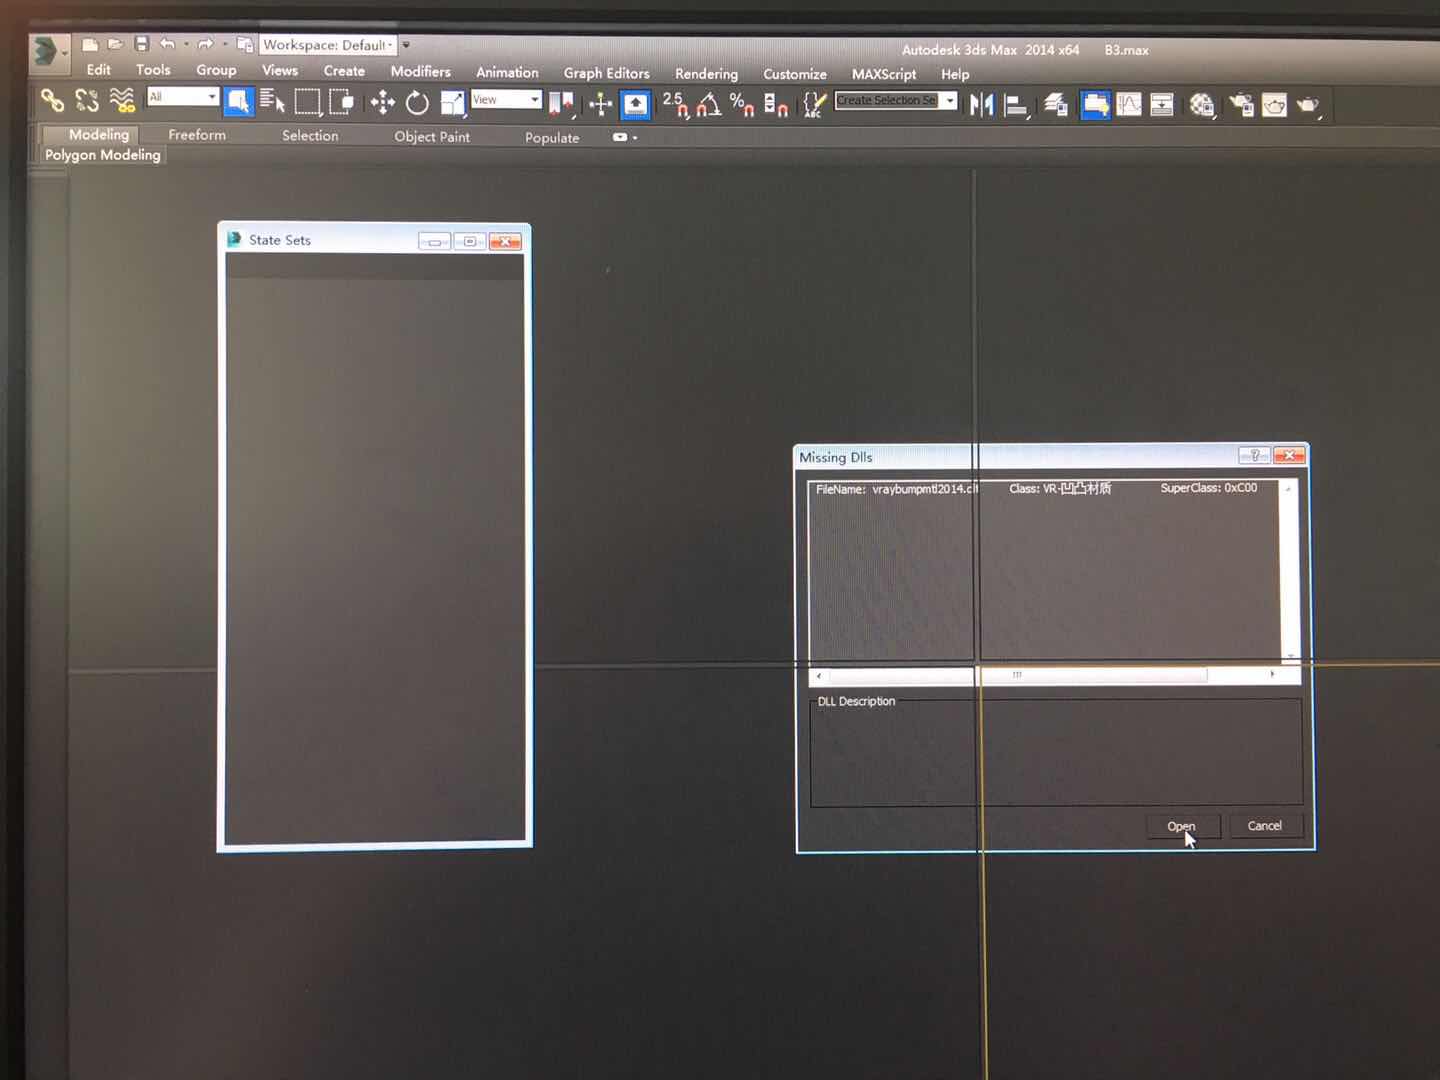Click the Unlink Selection tool
Viewport: 1440px width, 1080px height.
pos(87,99)
